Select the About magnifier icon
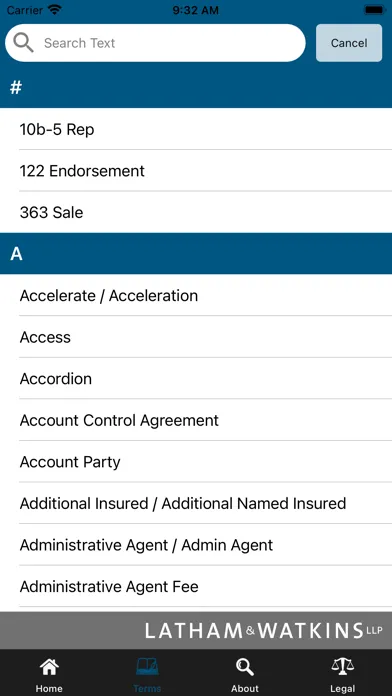392x696 pixels. [x=245, y=667]
